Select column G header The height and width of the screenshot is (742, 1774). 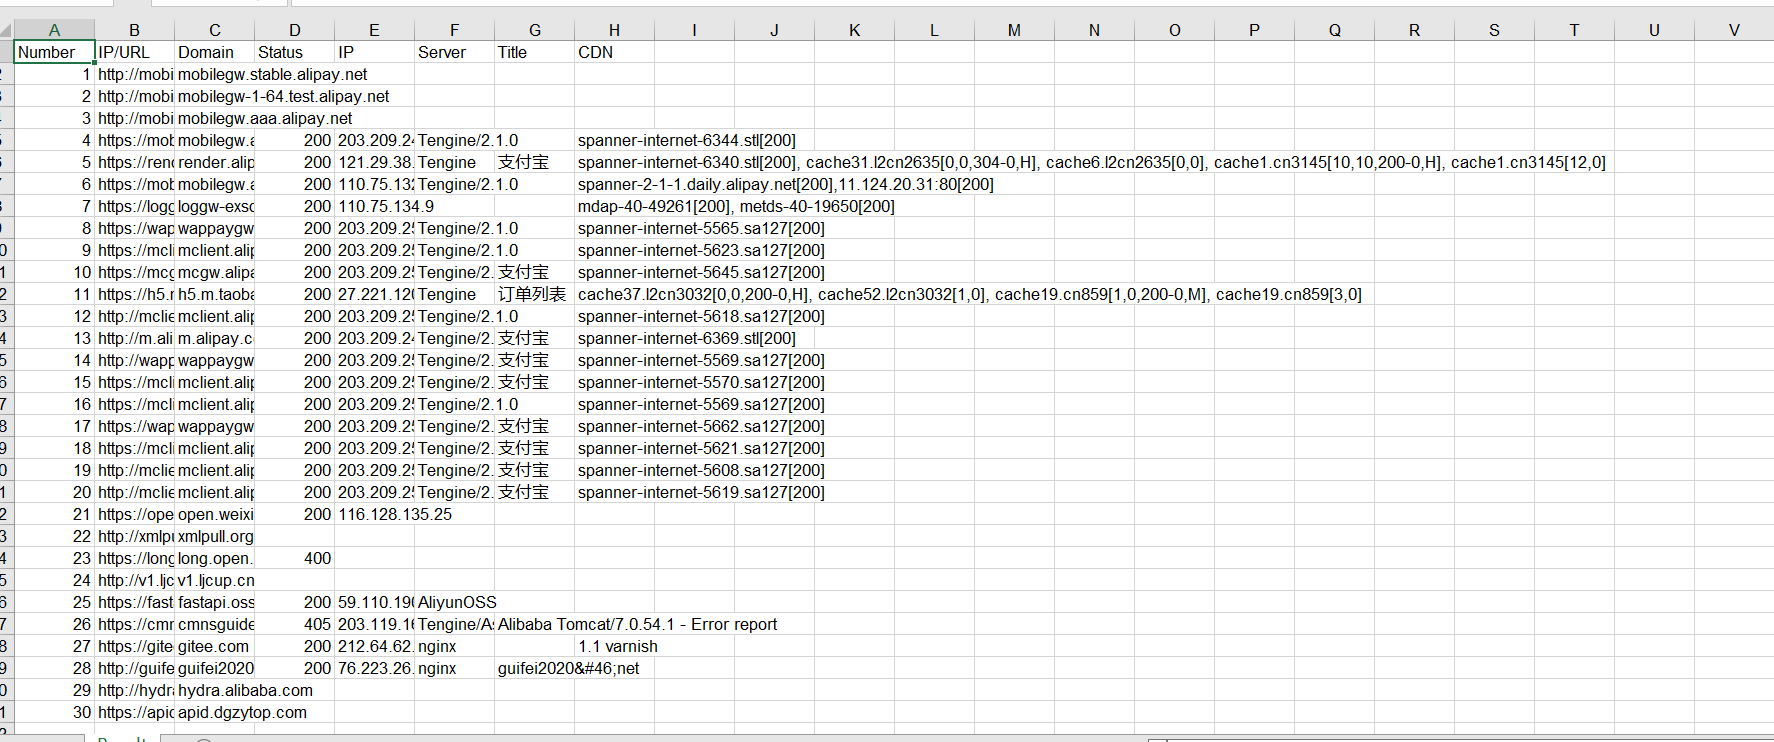click(534, 30)
